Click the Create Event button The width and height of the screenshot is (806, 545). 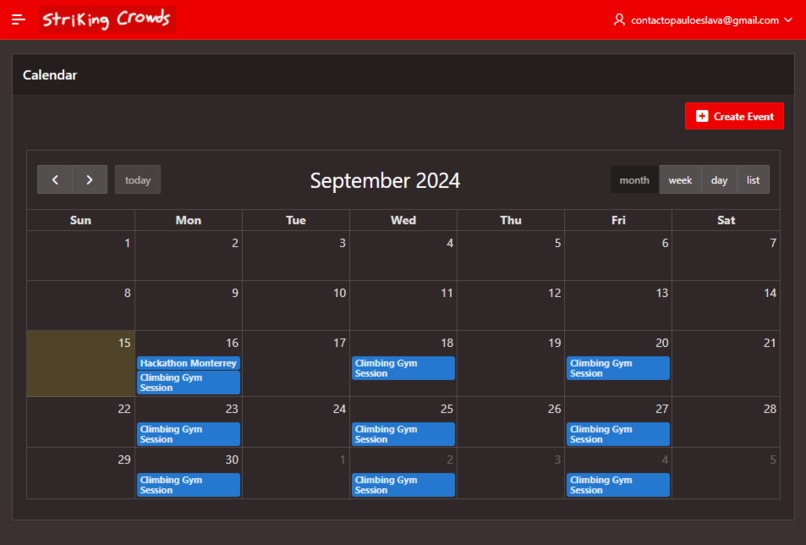click(x=734, y=116)
